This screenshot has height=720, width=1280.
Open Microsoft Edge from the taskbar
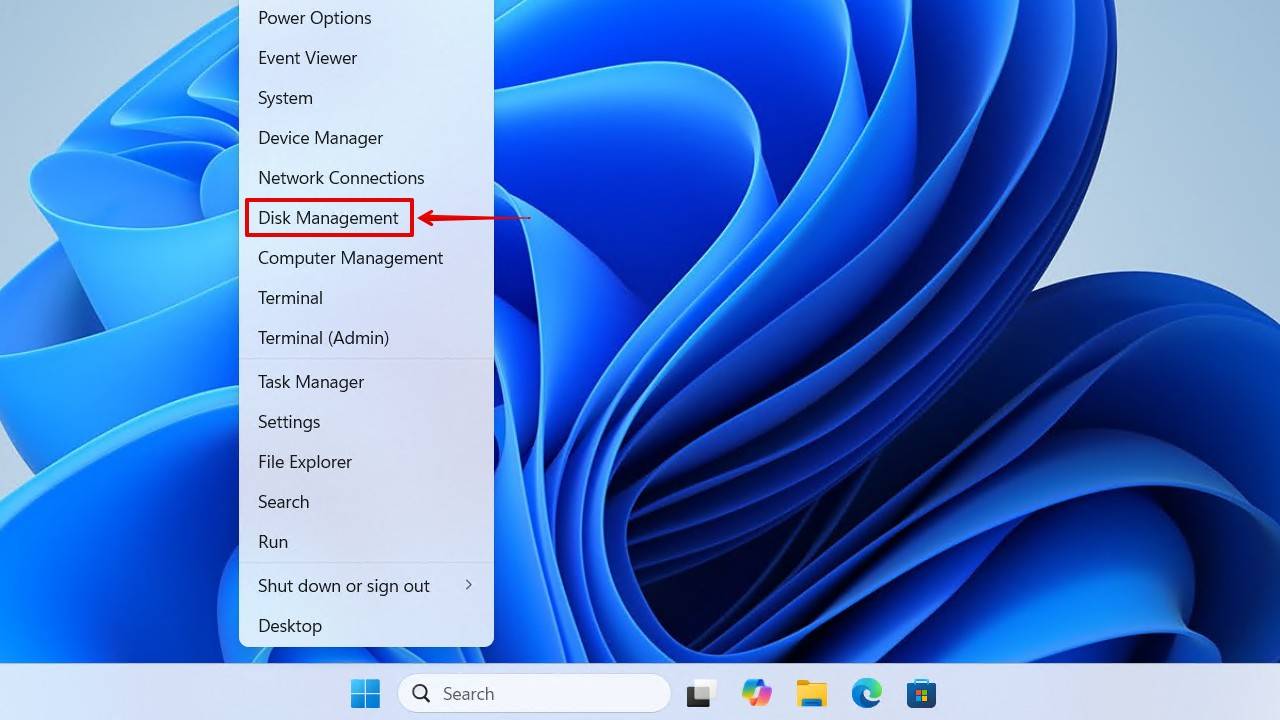click(865, 693)
